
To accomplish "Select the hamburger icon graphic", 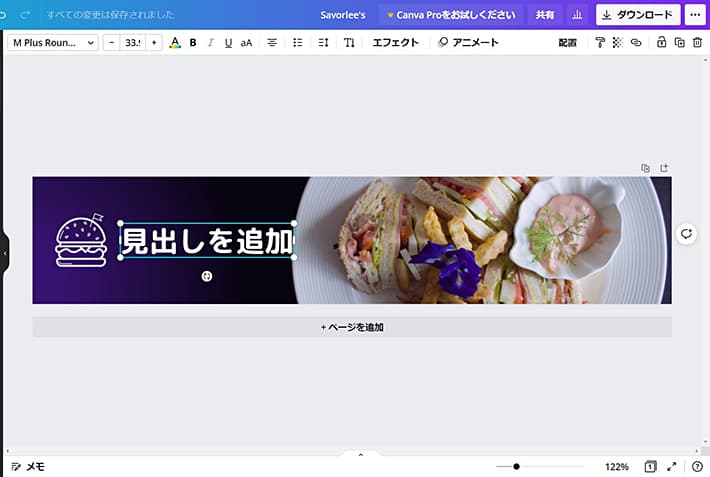I will [x=81, y=241].
